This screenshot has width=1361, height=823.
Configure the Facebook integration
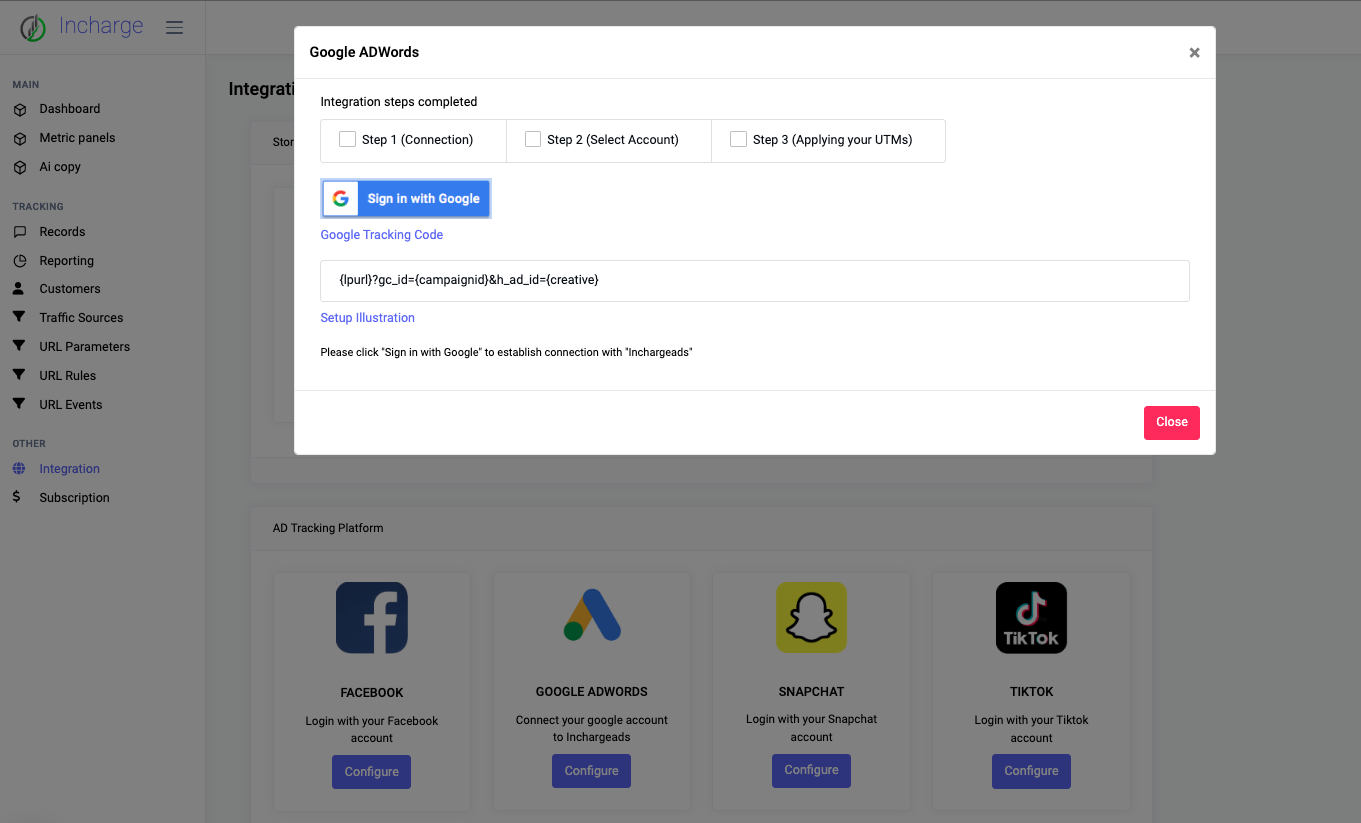pyautogui.click(x=372, y=772)
